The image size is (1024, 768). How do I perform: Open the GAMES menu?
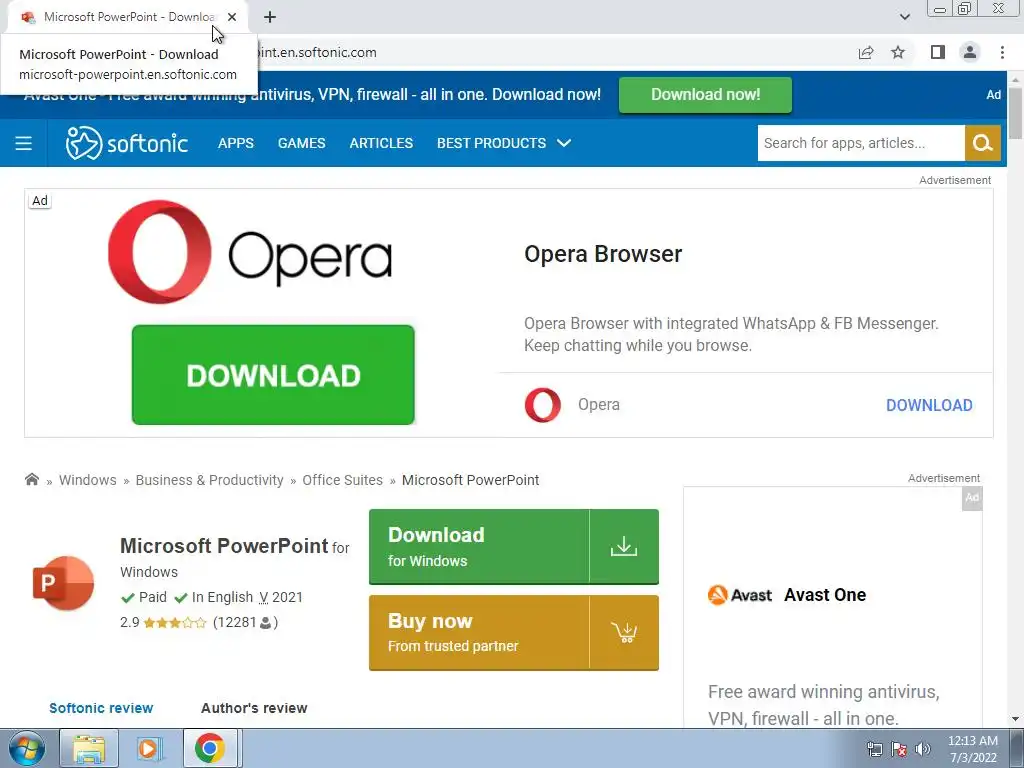[x=302, y=143]
